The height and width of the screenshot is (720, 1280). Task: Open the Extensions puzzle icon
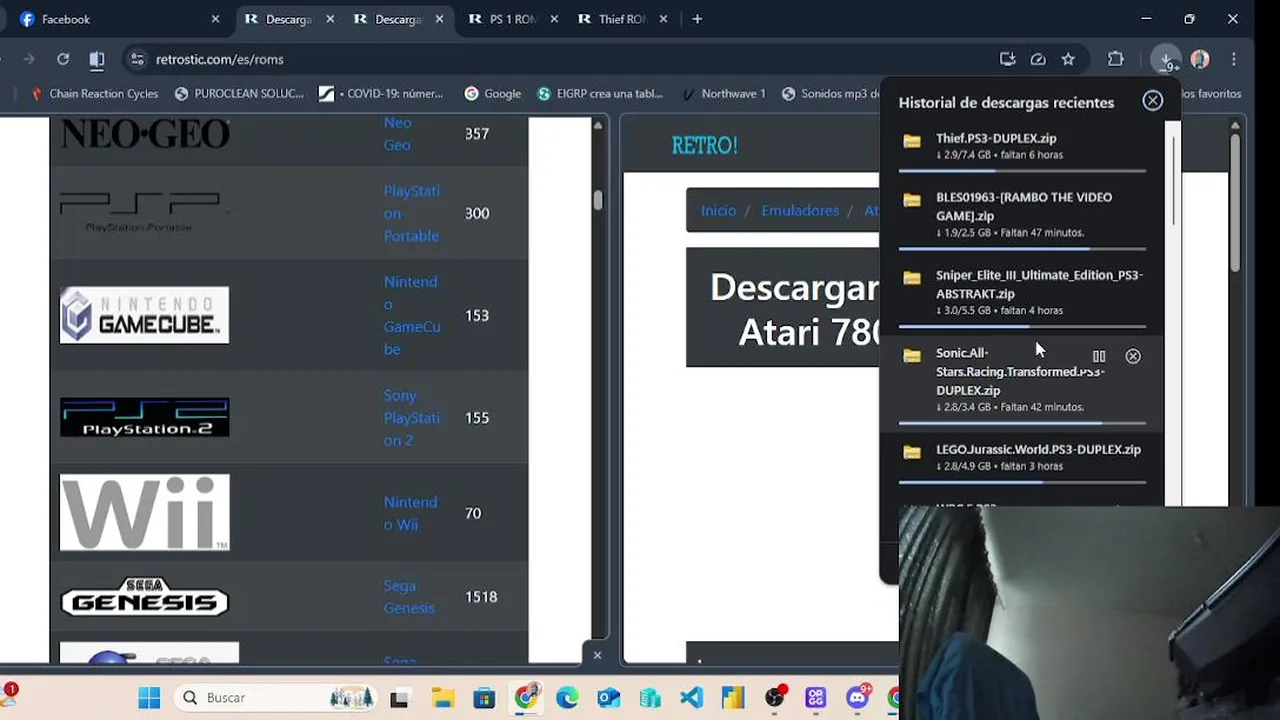1116,60
